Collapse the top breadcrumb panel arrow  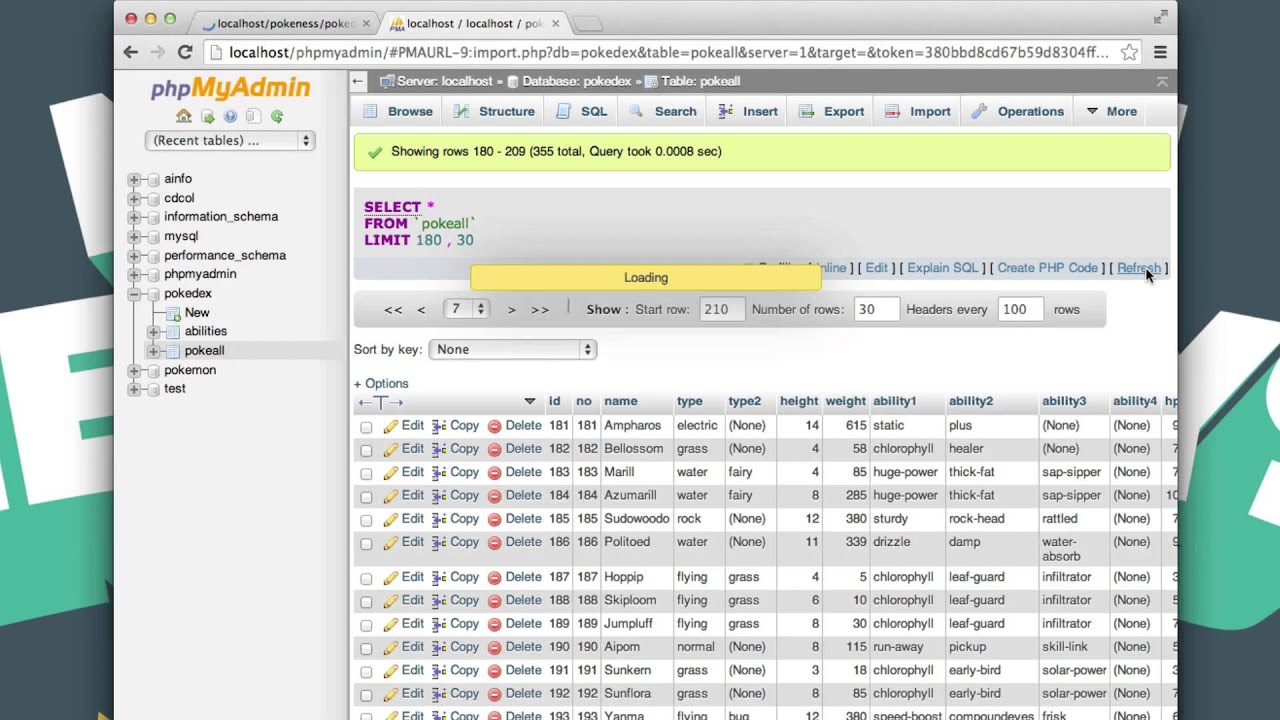(1162, 82)
